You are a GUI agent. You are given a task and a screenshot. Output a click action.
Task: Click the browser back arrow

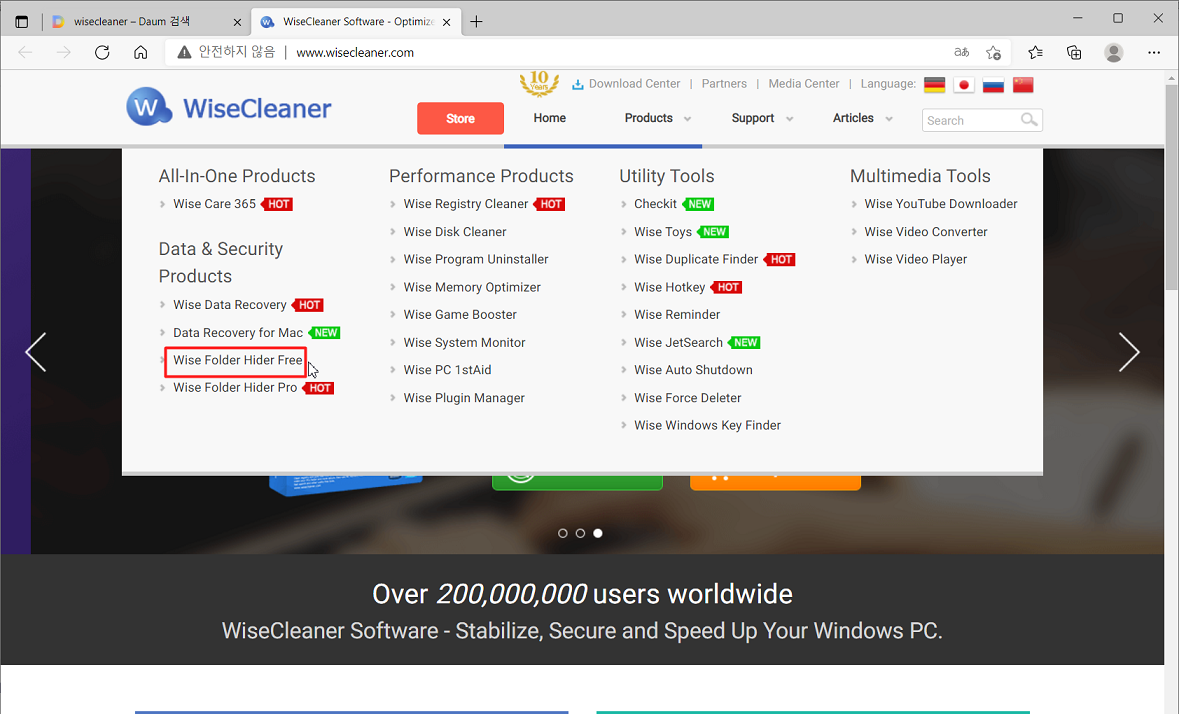[26, 53]
